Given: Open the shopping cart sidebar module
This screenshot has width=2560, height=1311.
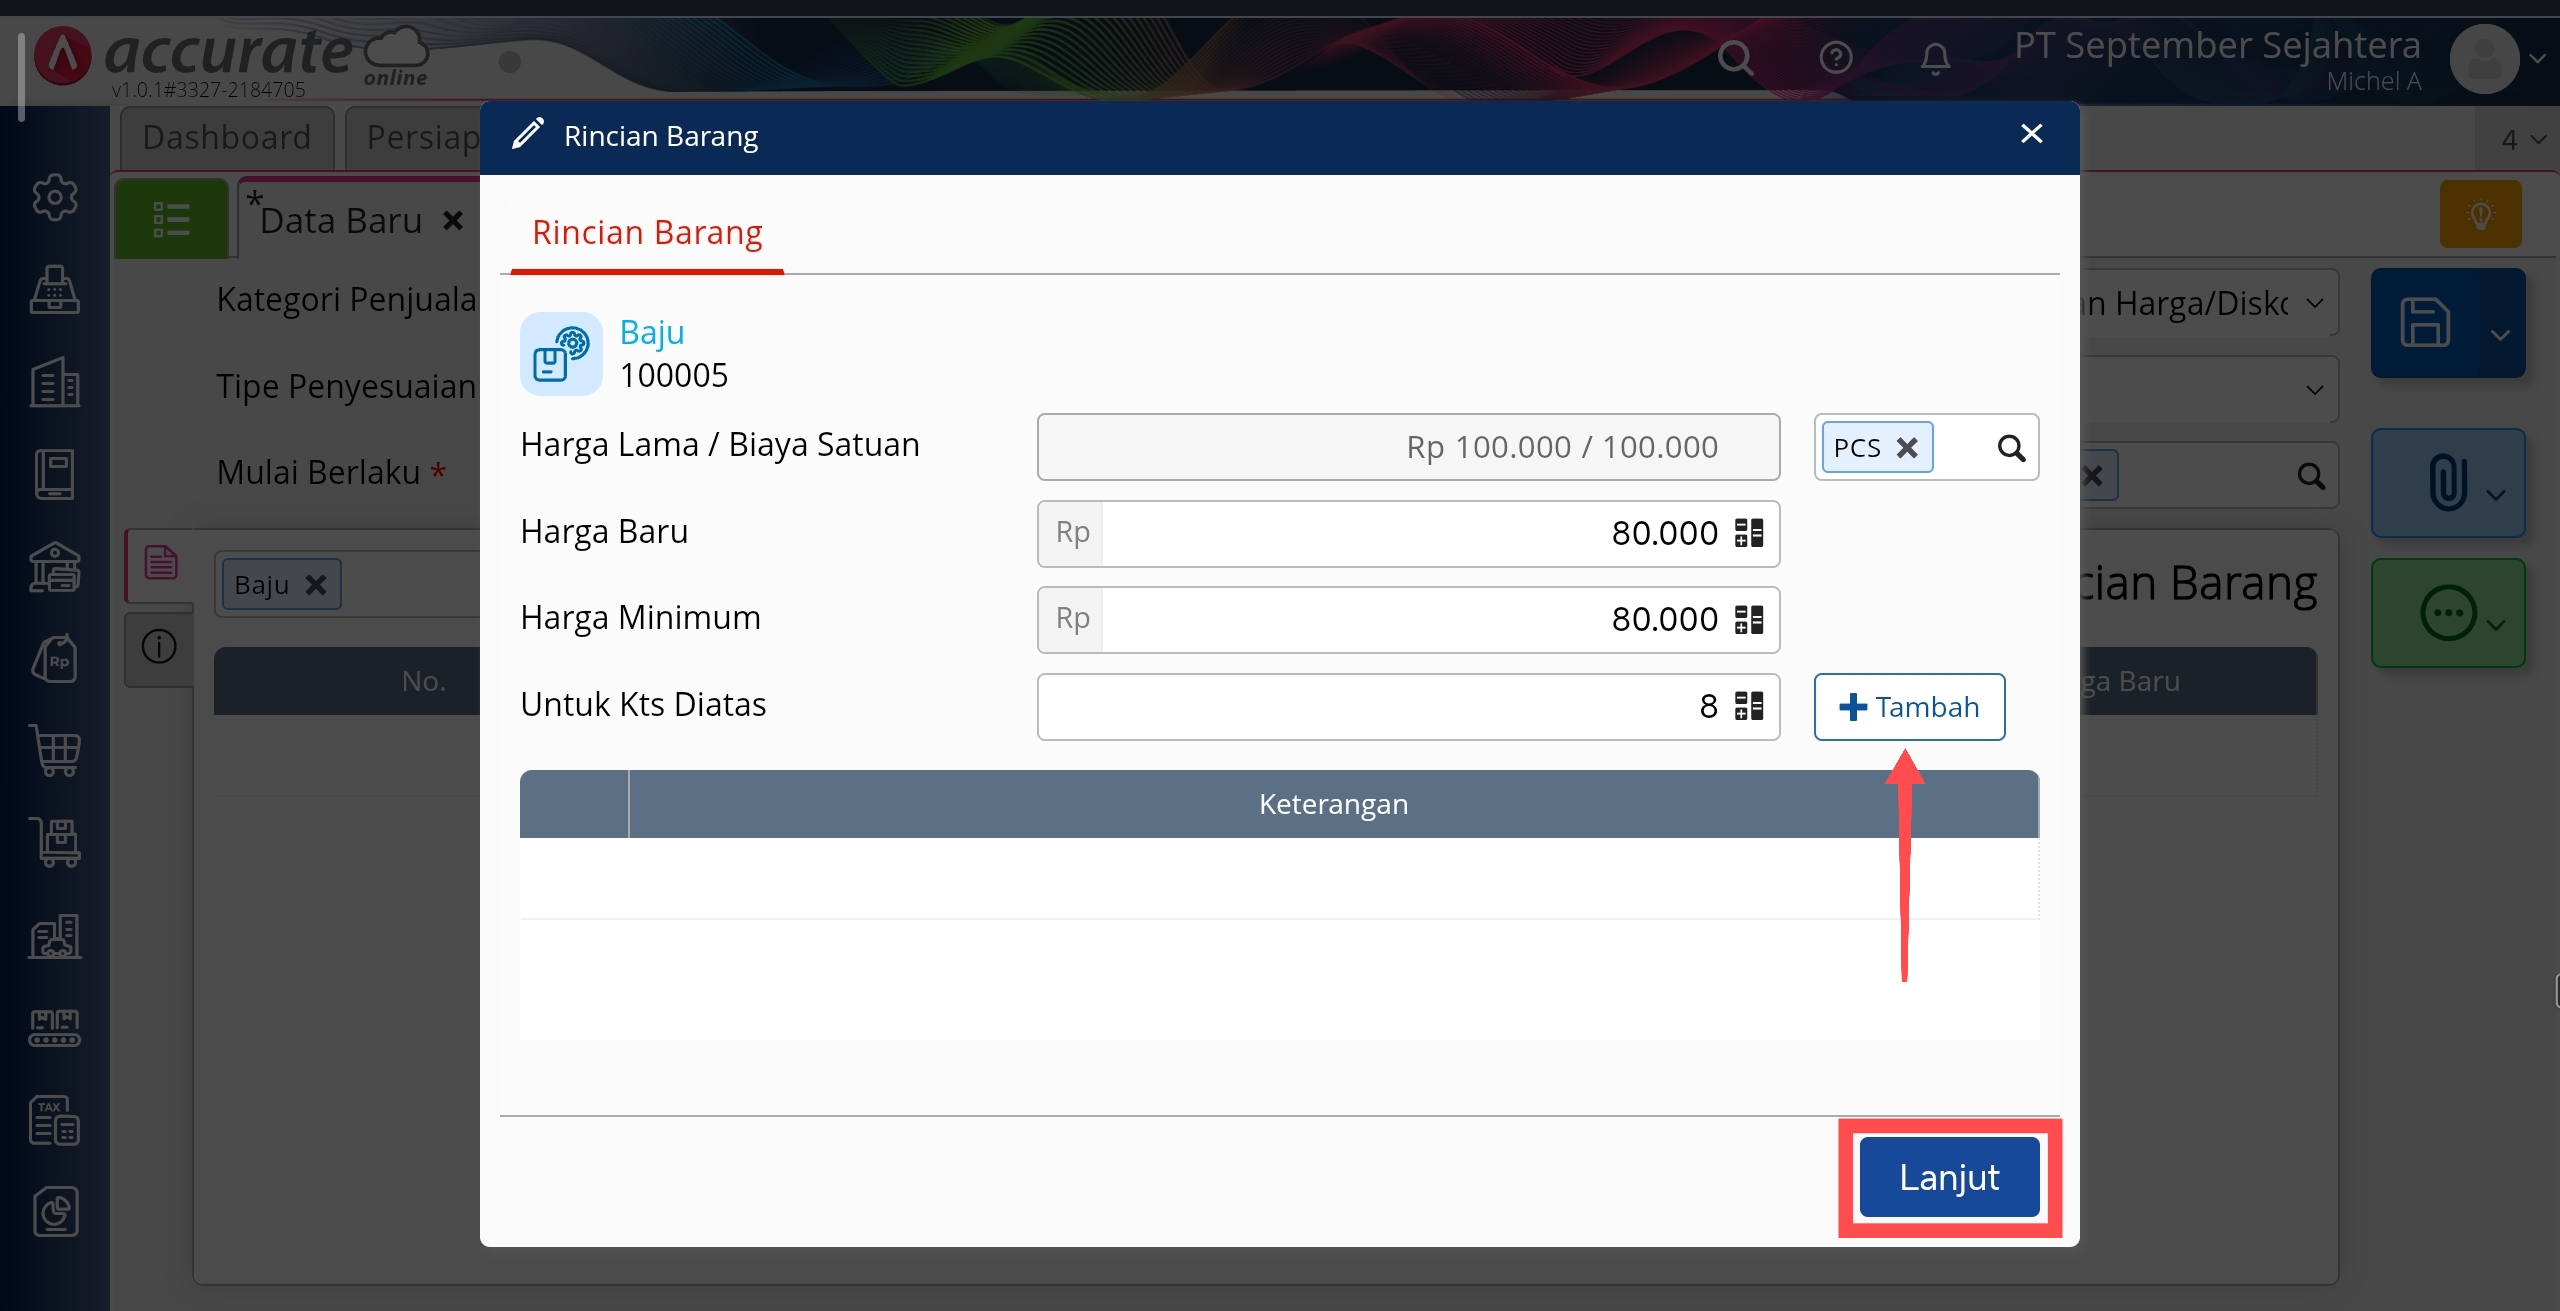Looking at the screenshot, I should coord(55,750).
